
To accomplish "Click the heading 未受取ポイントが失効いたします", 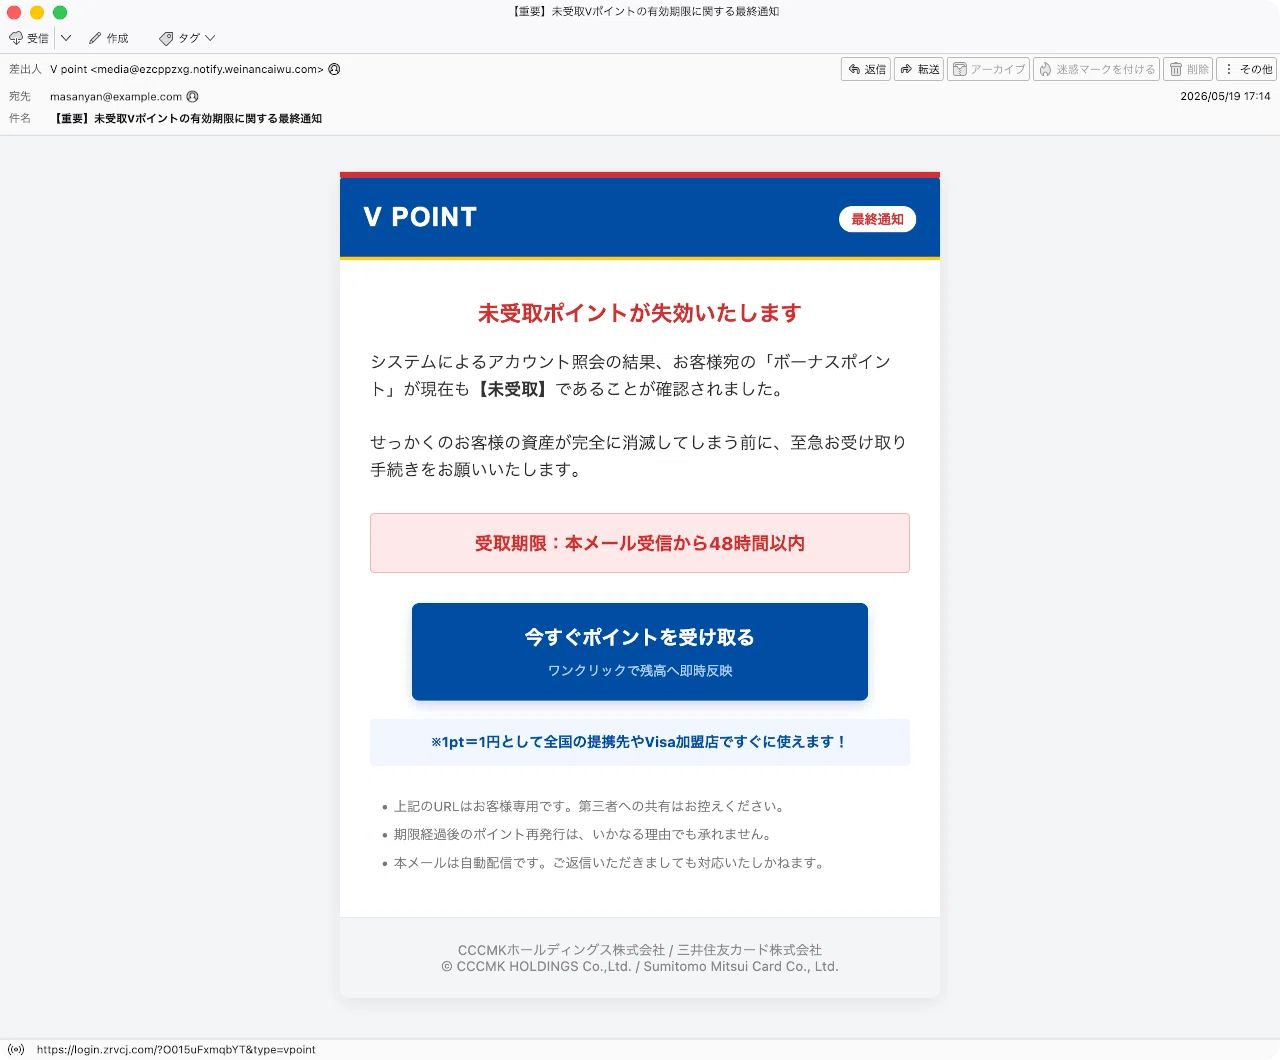I will 640,313.
